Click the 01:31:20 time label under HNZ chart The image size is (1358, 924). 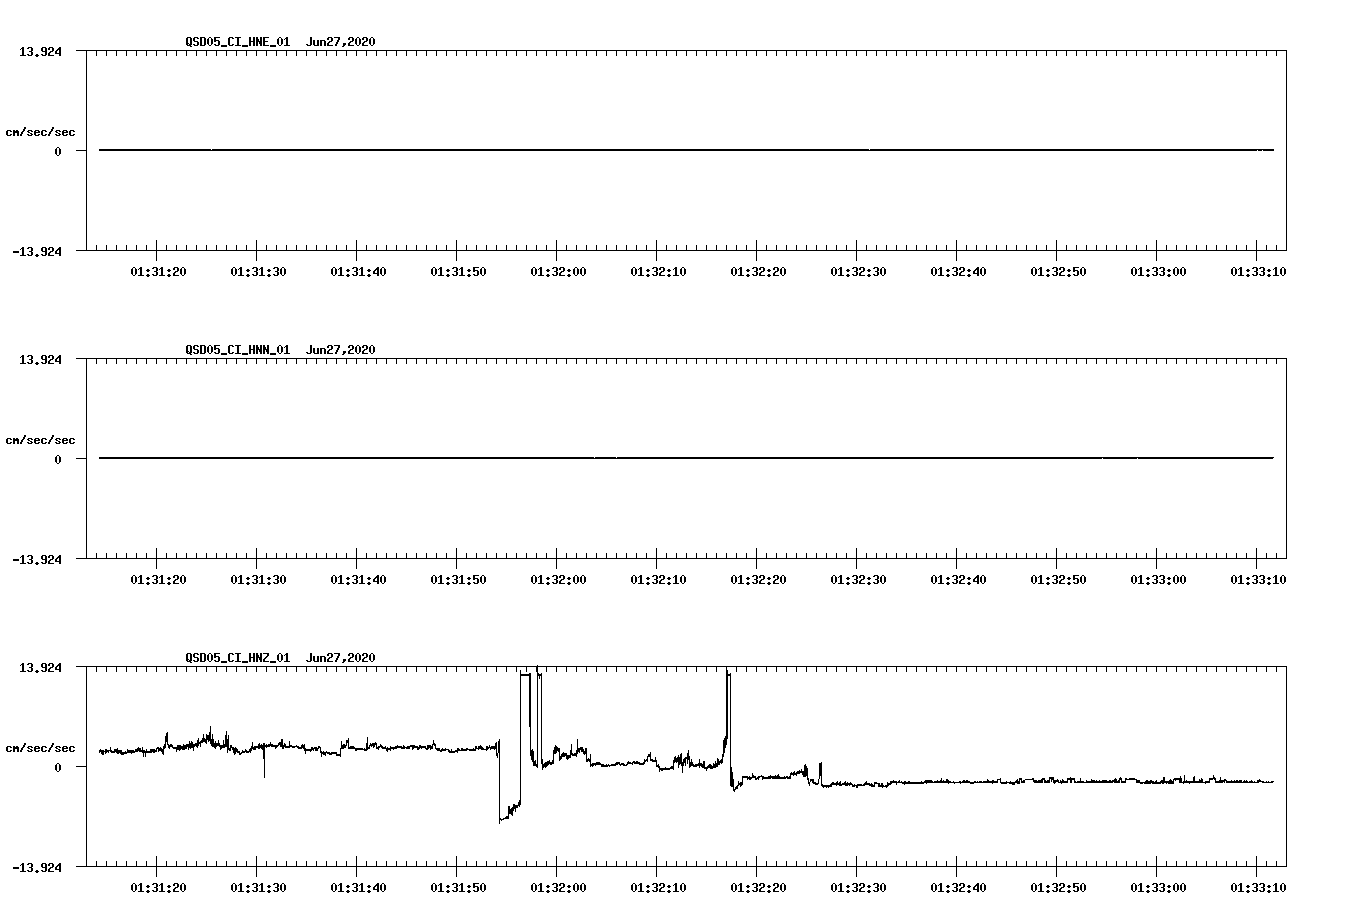point(158,888)
